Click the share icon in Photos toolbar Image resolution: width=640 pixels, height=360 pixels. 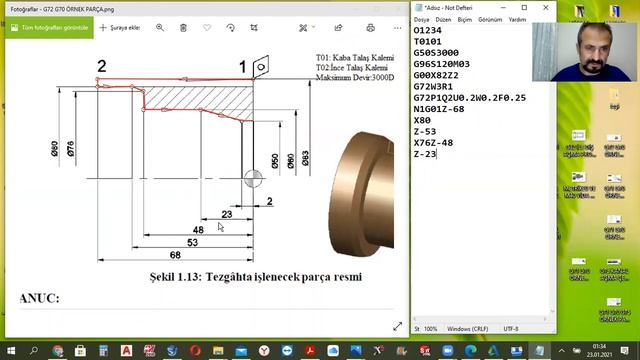pos(338,28)
